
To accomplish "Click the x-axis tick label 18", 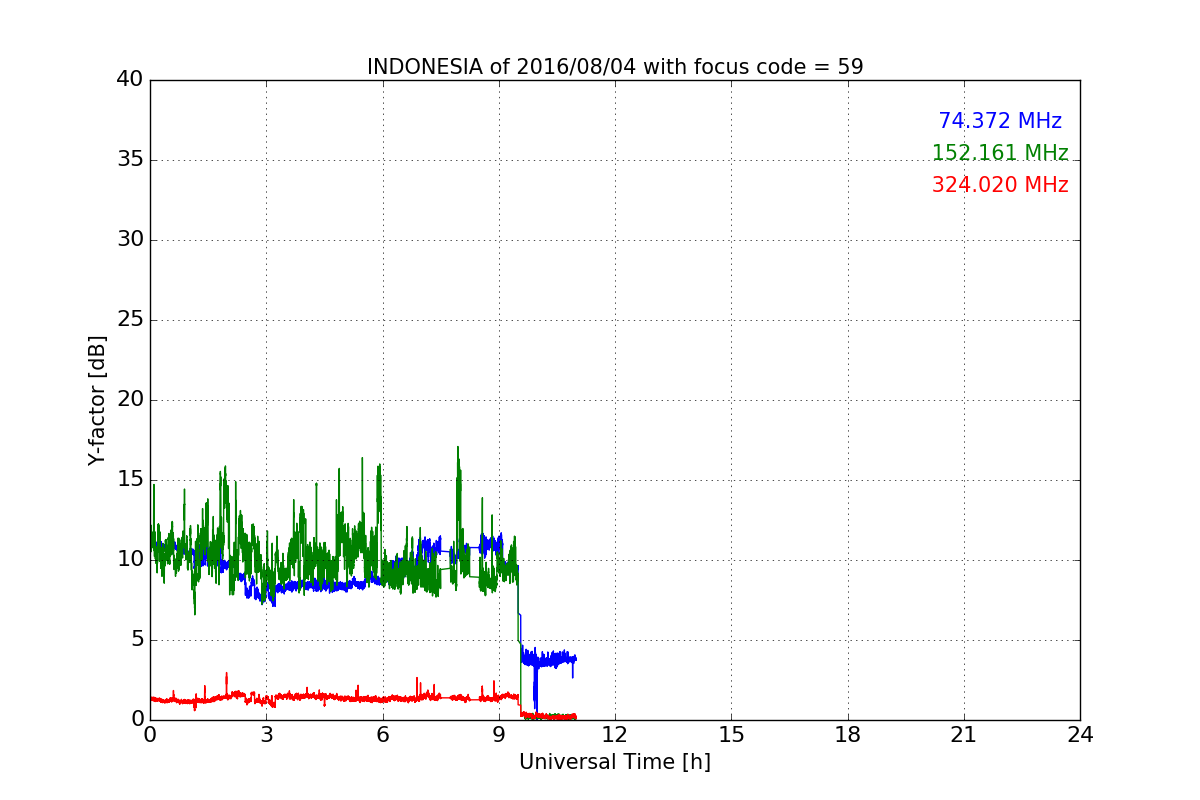I will pos(848,735).
